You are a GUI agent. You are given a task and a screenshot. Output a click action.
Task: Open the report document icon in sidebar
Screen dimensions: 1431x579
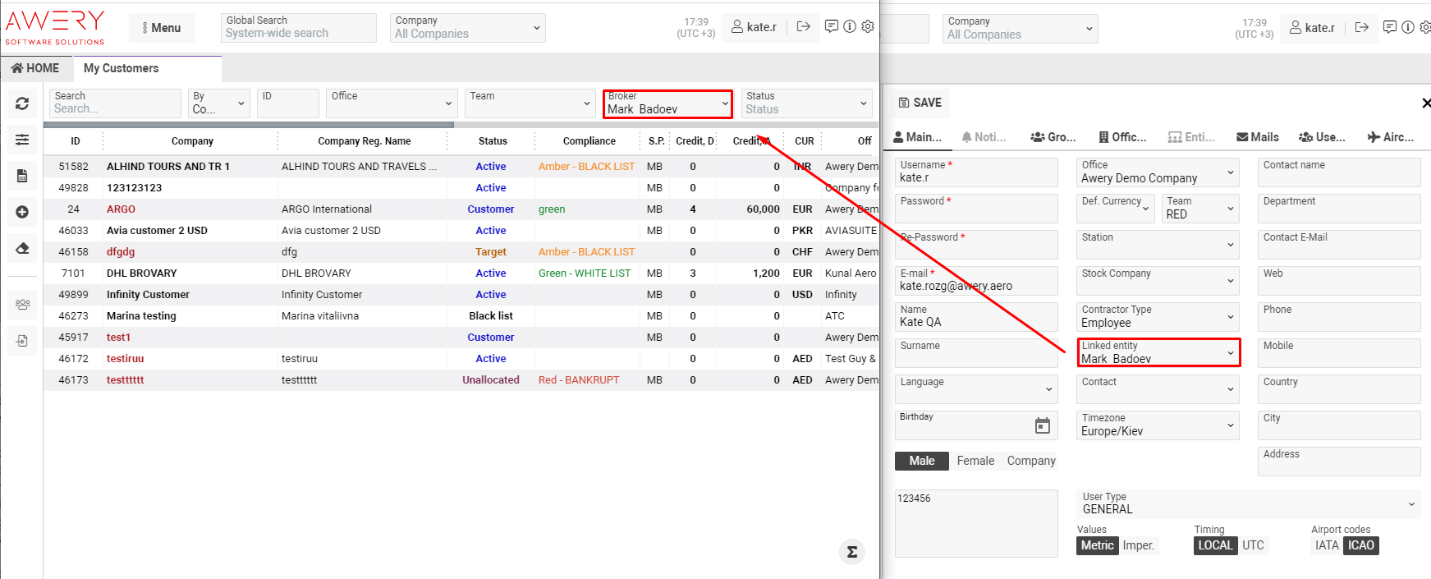[20, 175]
